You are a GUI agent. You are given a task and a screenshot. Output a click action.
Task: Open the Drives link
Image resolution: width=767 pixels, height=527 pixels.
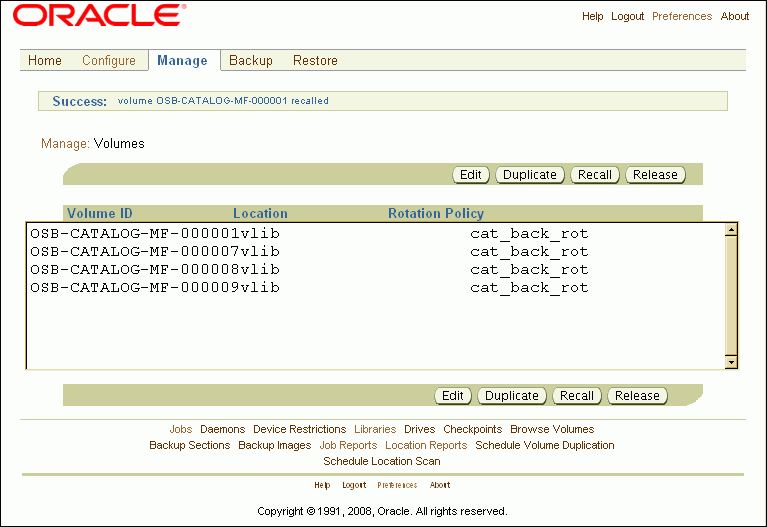tap(420, 429)
